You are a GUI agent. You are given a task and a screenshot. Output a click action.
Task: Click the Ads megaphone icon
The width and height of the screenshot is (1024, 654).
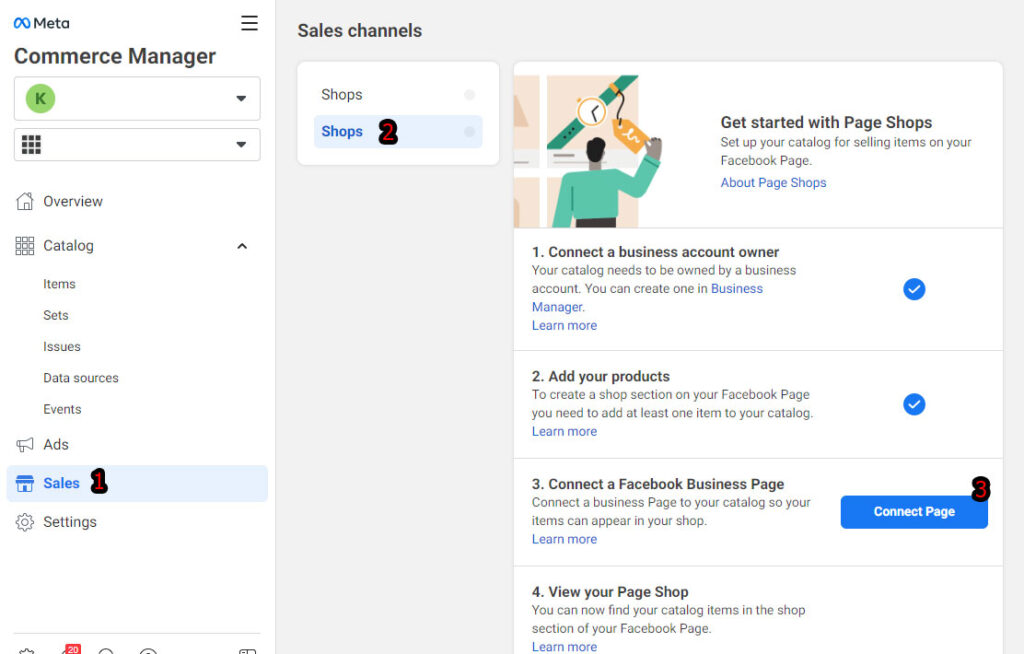point(25,445)
